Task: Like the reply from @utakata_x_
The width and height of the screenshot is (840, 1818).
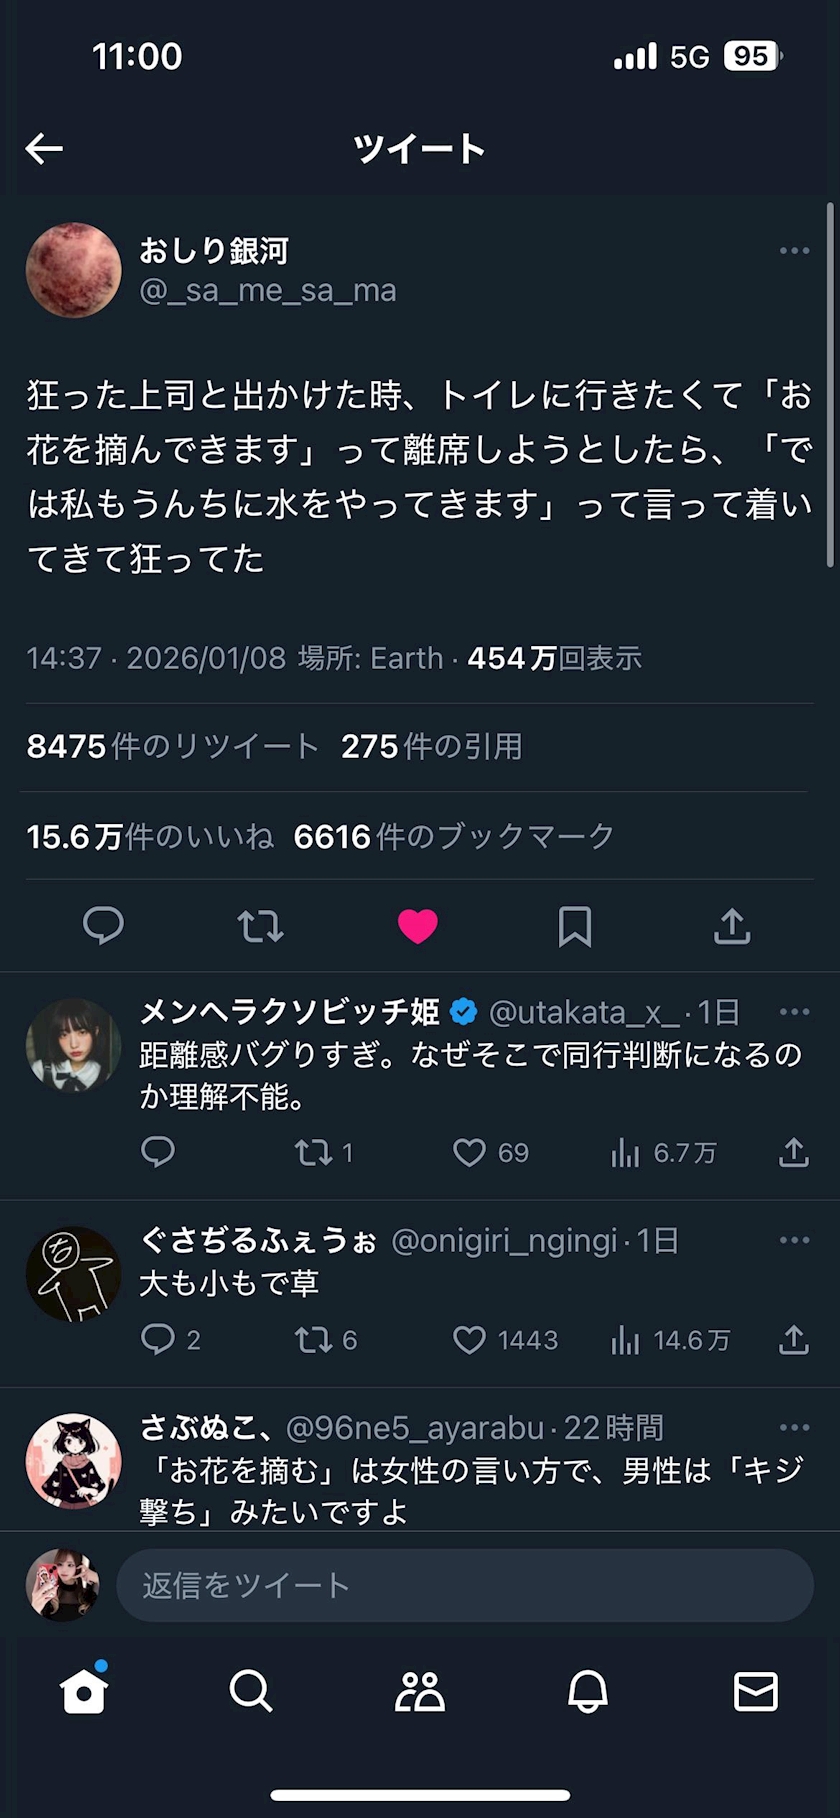Action: [469, 1153]
